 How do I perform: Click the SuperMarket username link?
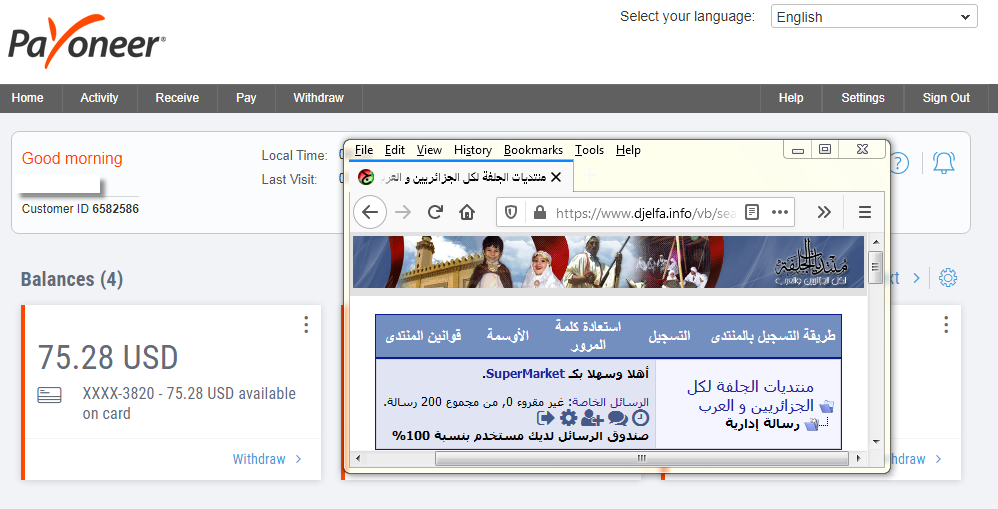[525, 373]
